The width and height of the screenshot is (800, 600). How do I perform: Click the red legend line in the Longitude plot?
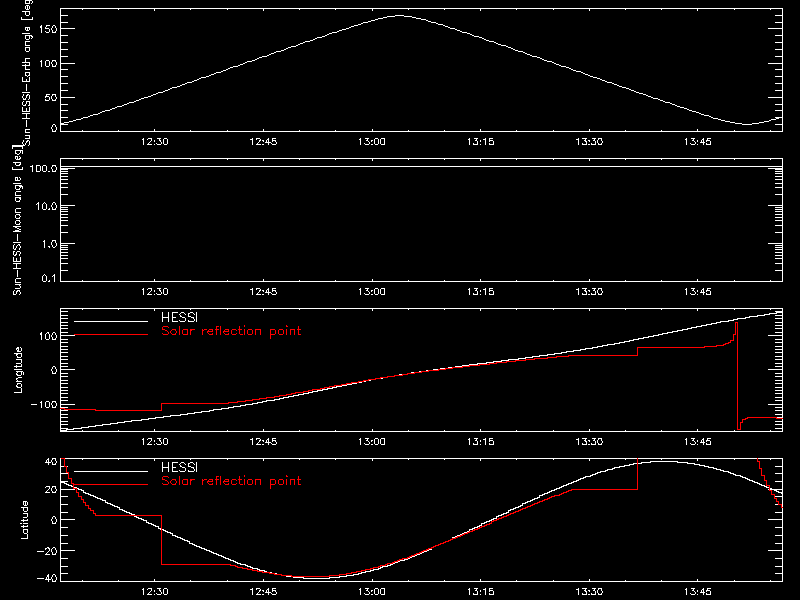111,335
